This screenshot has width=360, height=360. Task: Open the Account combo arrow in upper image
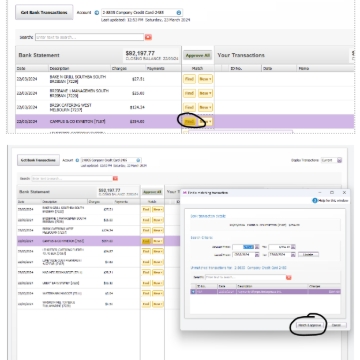pos(179,13)
